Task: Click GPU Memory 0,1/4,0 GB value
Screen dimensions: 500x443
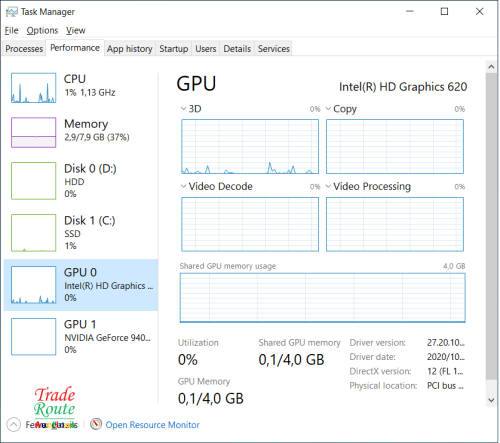Action: point(211,399)
